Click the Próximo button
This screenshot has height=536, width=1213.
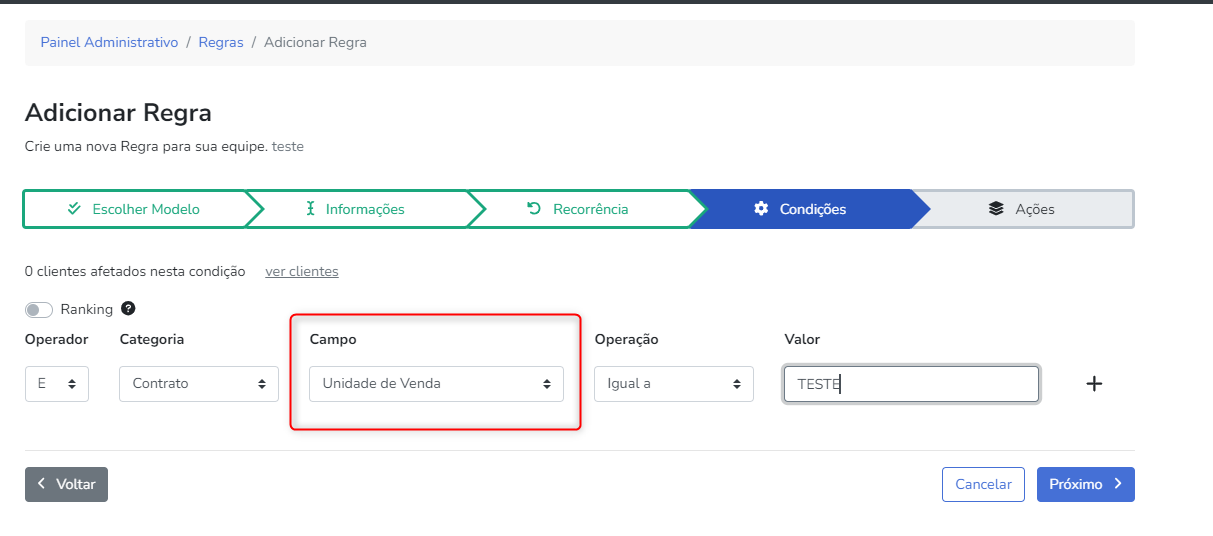[1085, 484]
